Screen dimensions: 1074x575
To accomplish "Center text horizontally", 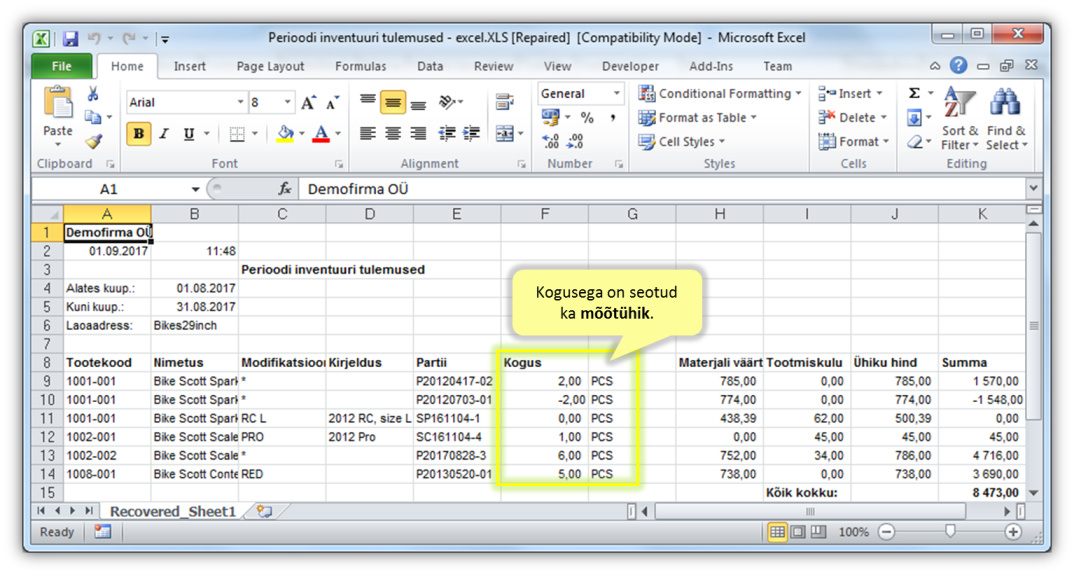I will click(392, 134).
